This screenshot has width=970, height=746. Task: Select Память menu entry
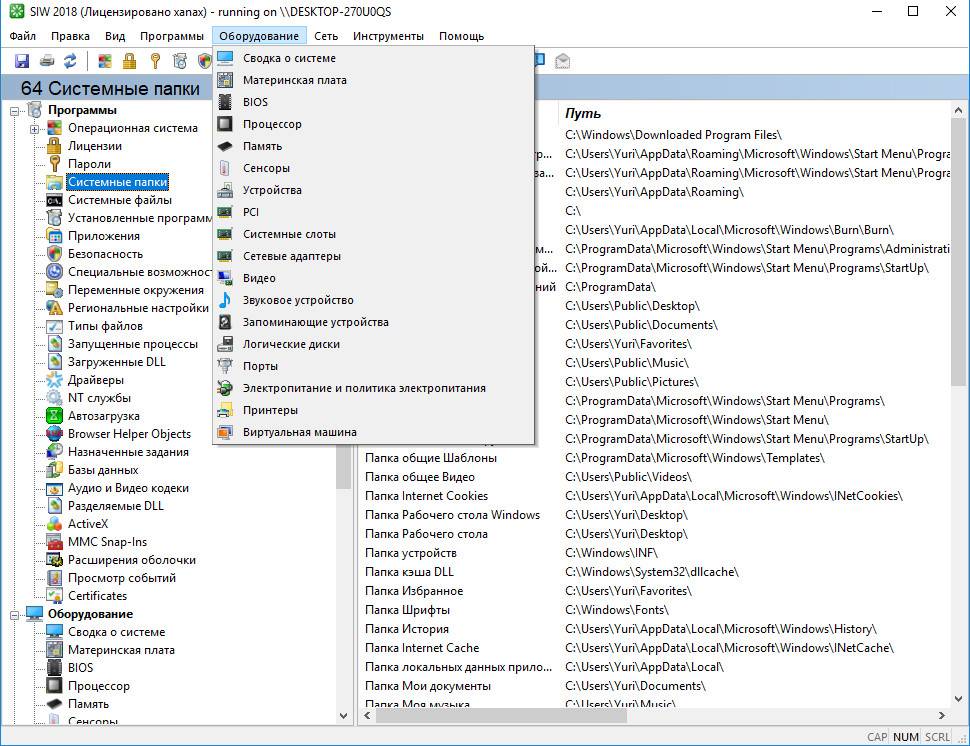pyautogui.click(x=262, y=146)
